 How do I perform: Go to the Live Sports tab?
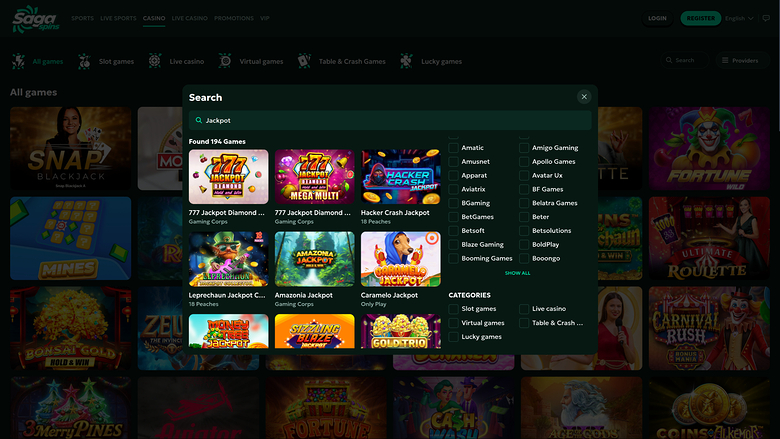118,18
